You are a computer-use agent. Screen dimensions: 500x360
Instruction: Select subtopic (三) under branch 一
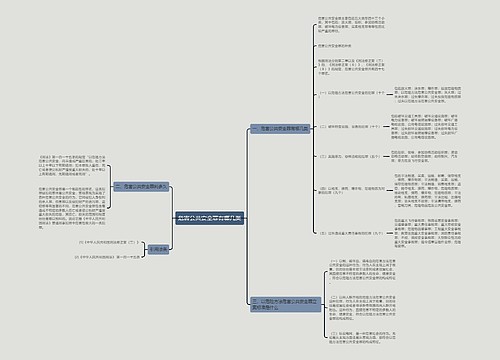[349, 156]
